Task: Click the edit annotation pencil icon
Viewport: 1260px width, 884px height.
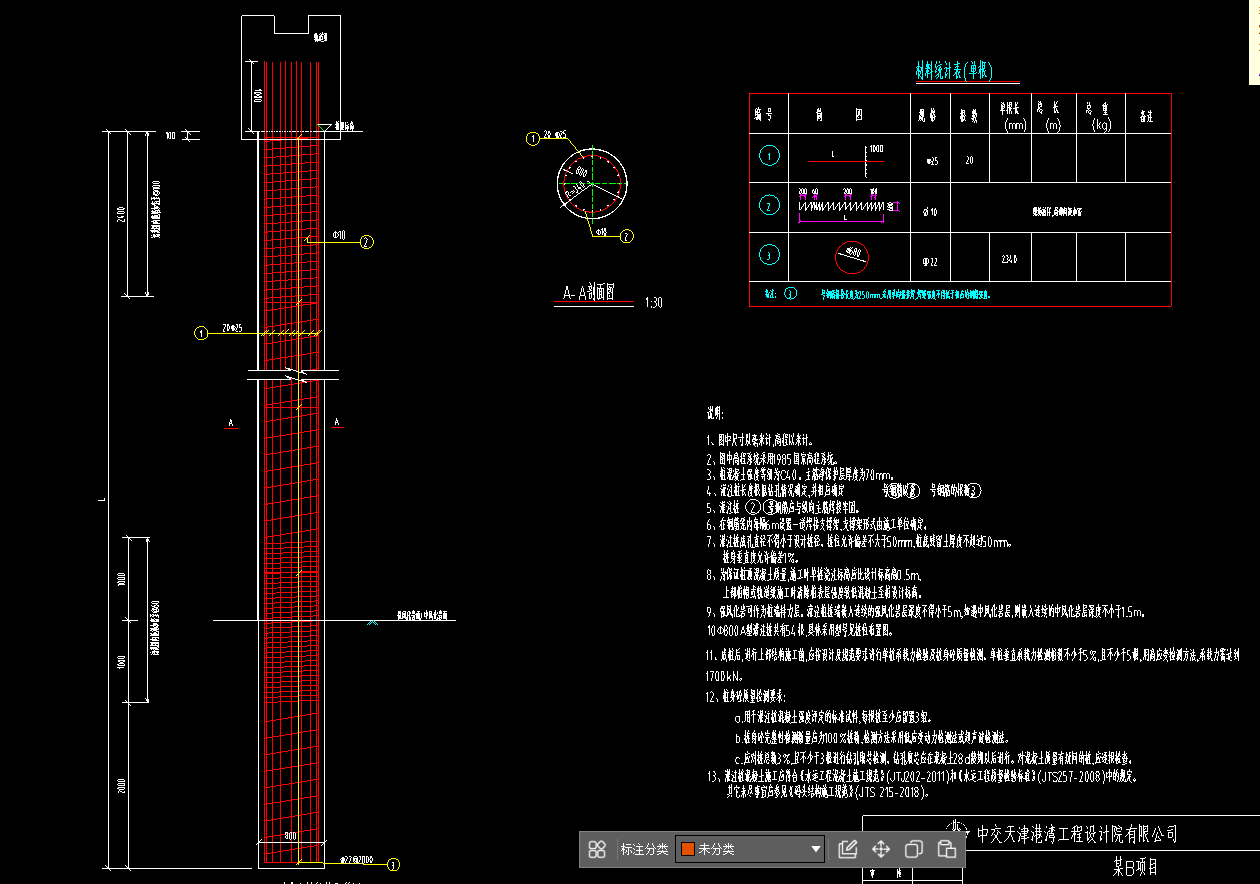Action: 847,850
